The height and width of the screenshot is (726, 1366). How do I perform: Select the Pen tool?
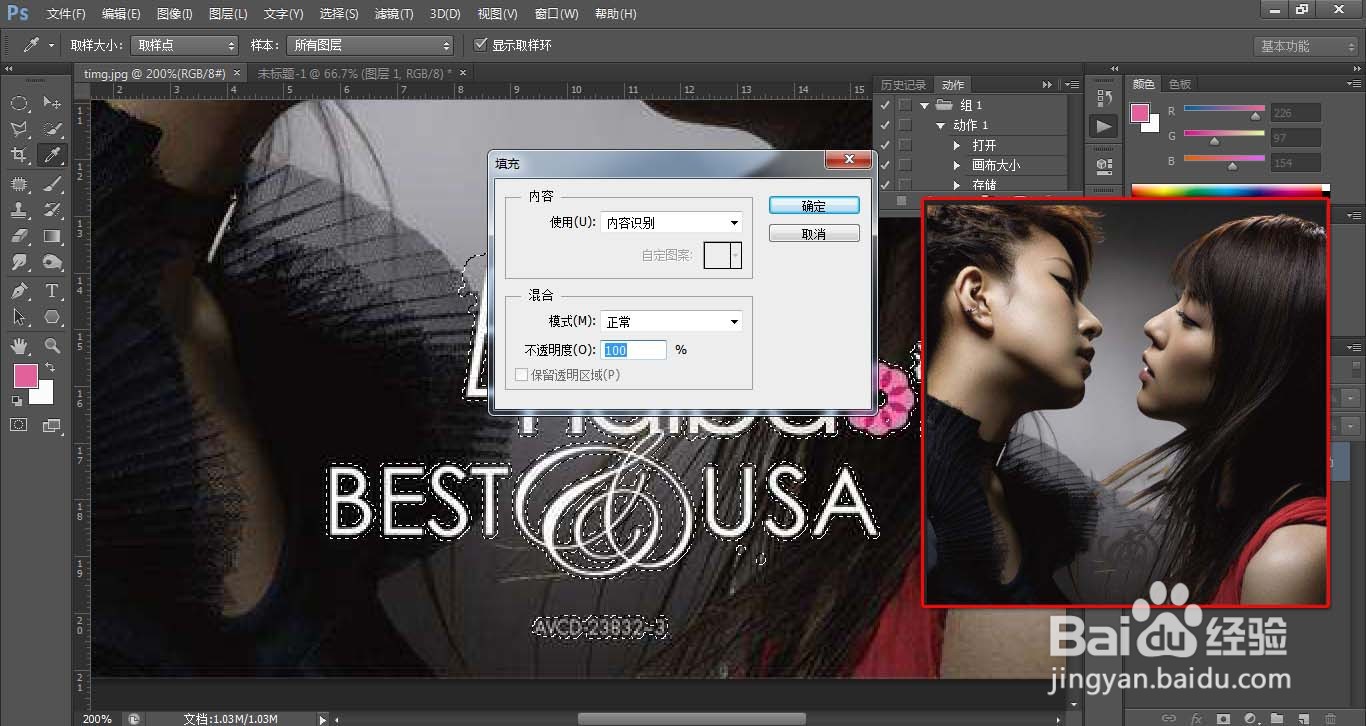pos(19,291)
